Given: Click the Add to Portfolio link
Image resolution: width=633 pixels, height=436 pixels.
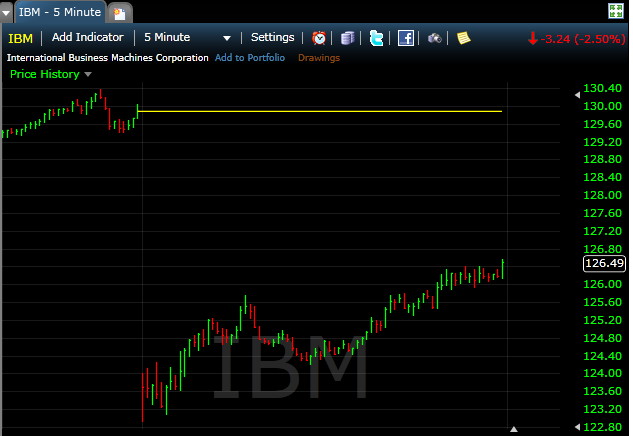Looking at the screenshot, I should [249, 58].
